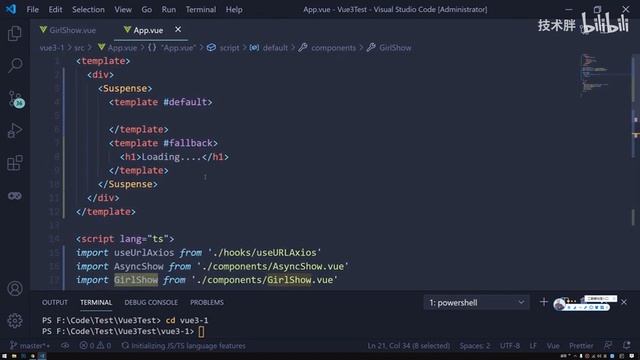This screenshot has width=640, height=360.
Task: Close the App.vue editor tab
Action: [x=178, y=29]
